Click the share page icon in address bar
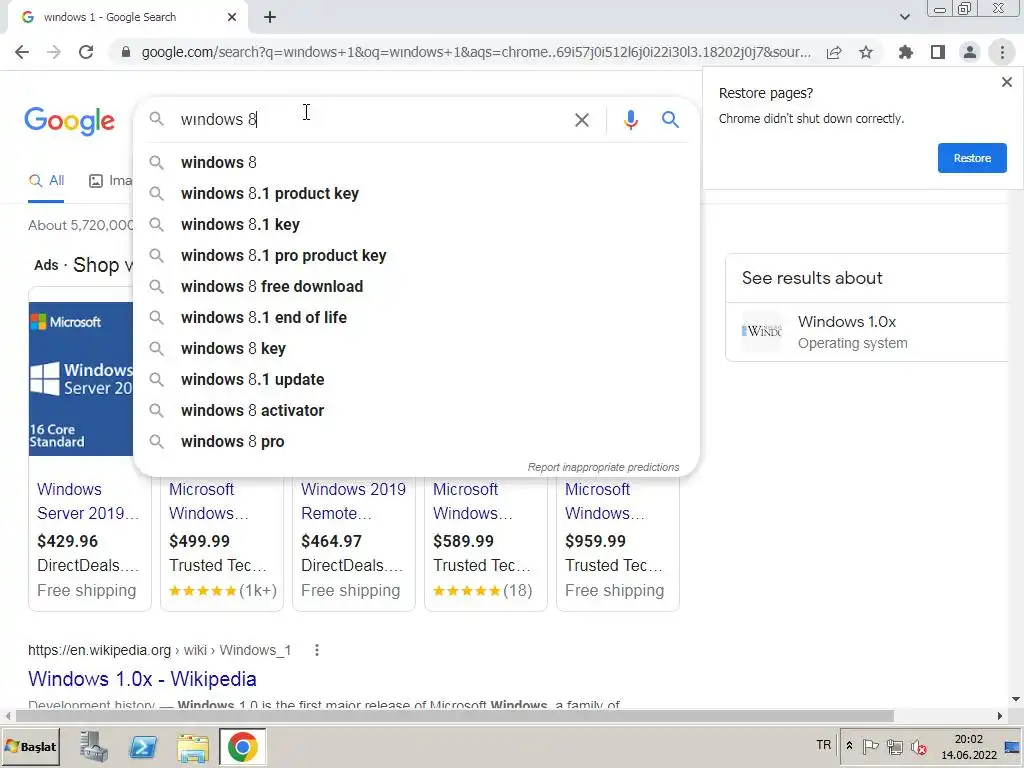 [834, 52]
